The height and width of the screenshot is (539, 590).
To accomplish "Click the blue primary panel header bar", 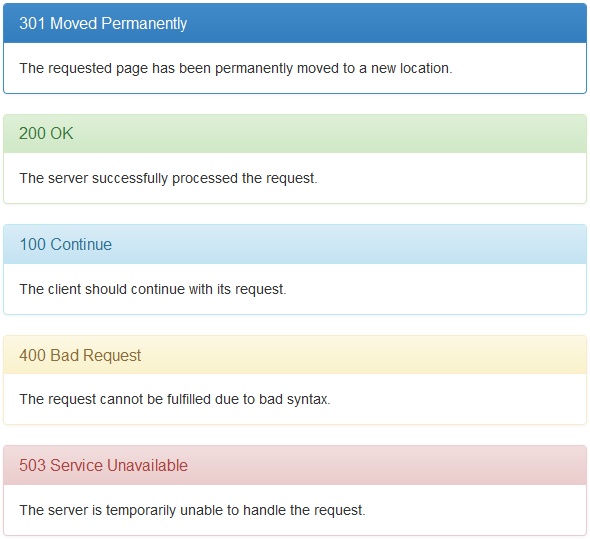I will (295, 23).
